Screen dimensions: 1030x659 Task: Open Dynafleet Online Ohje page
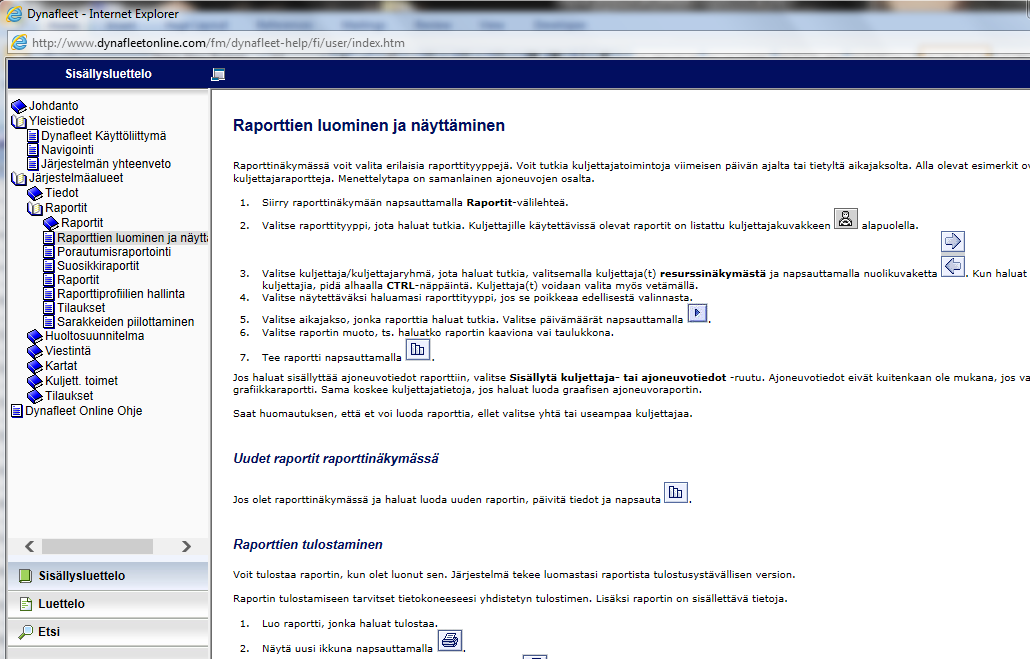(x=83, y=411)
